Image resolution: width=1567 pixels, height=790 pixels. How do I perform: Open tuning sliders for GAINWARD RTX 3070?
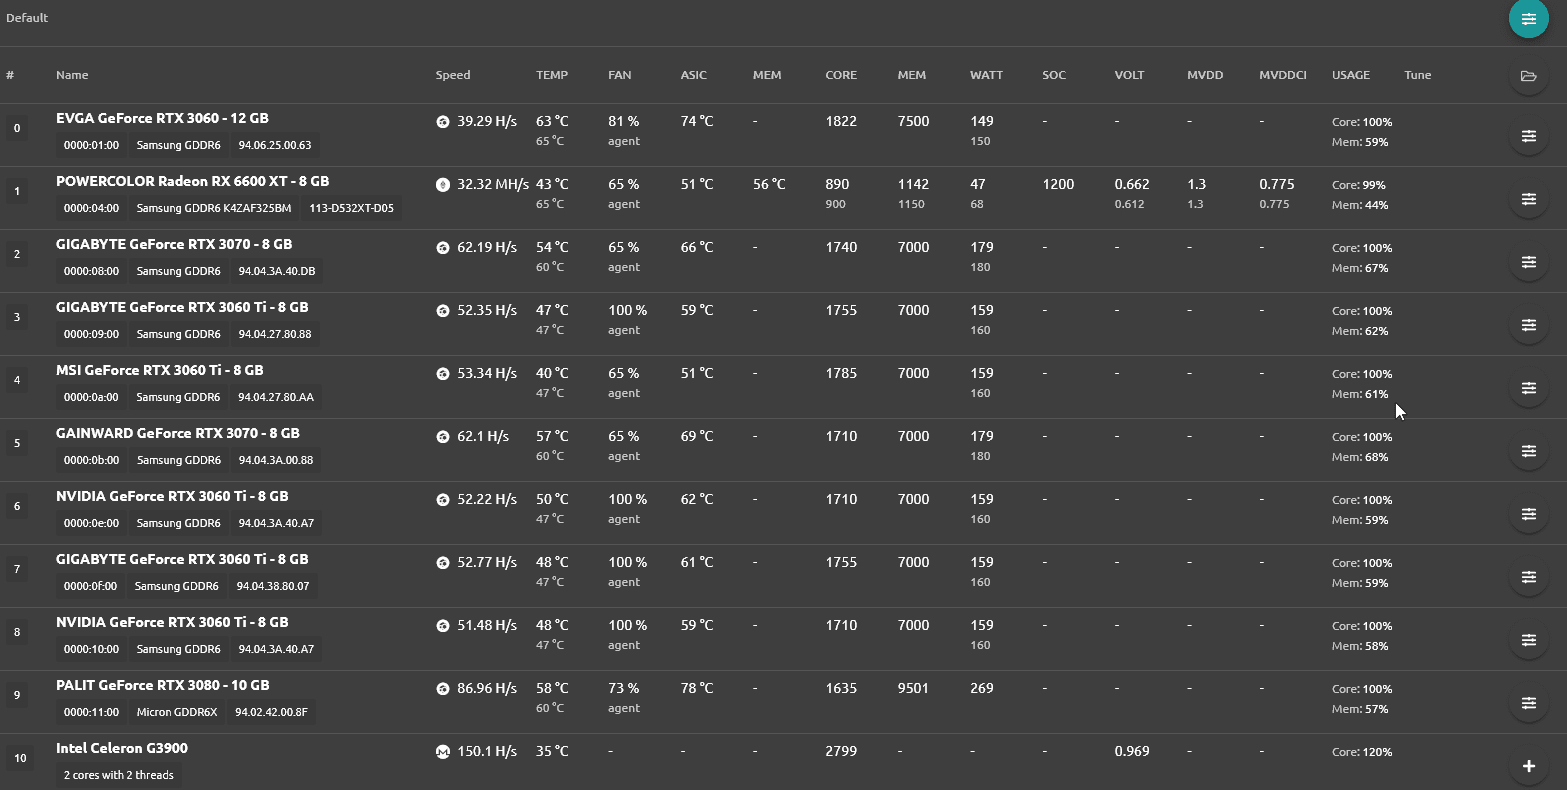pyautogui.click(x=1528, y=451)
